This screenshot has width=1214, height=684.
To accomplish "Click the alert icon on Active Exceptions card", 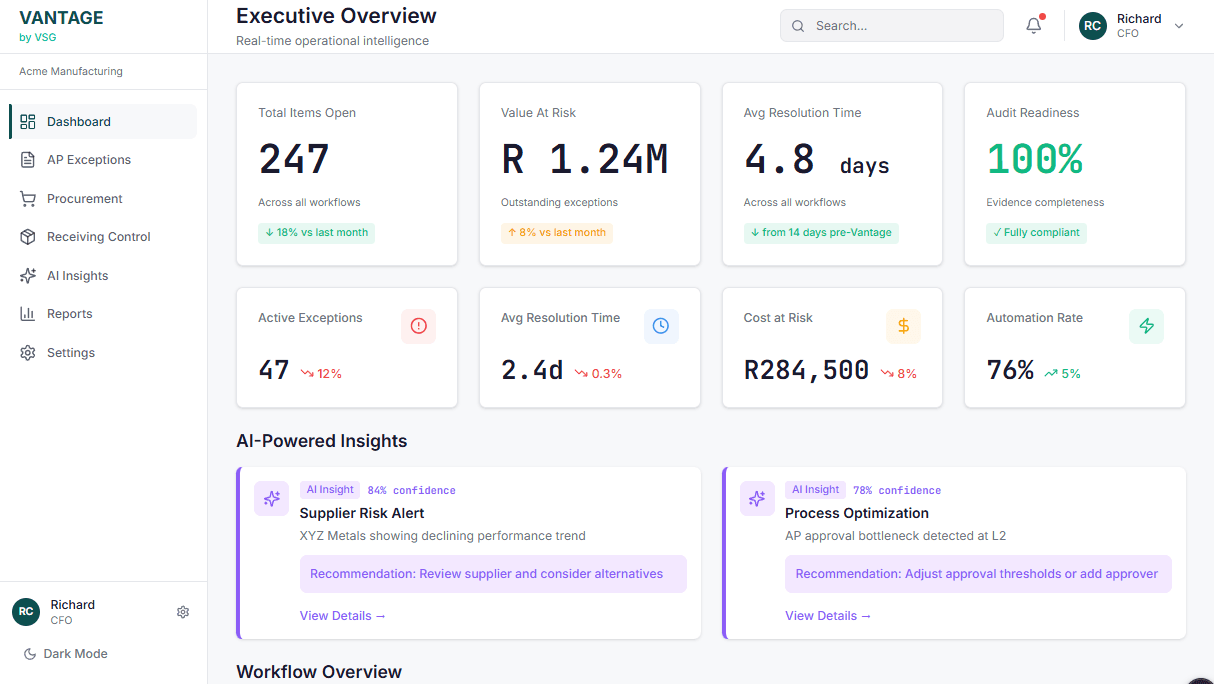I will [418, 326].
